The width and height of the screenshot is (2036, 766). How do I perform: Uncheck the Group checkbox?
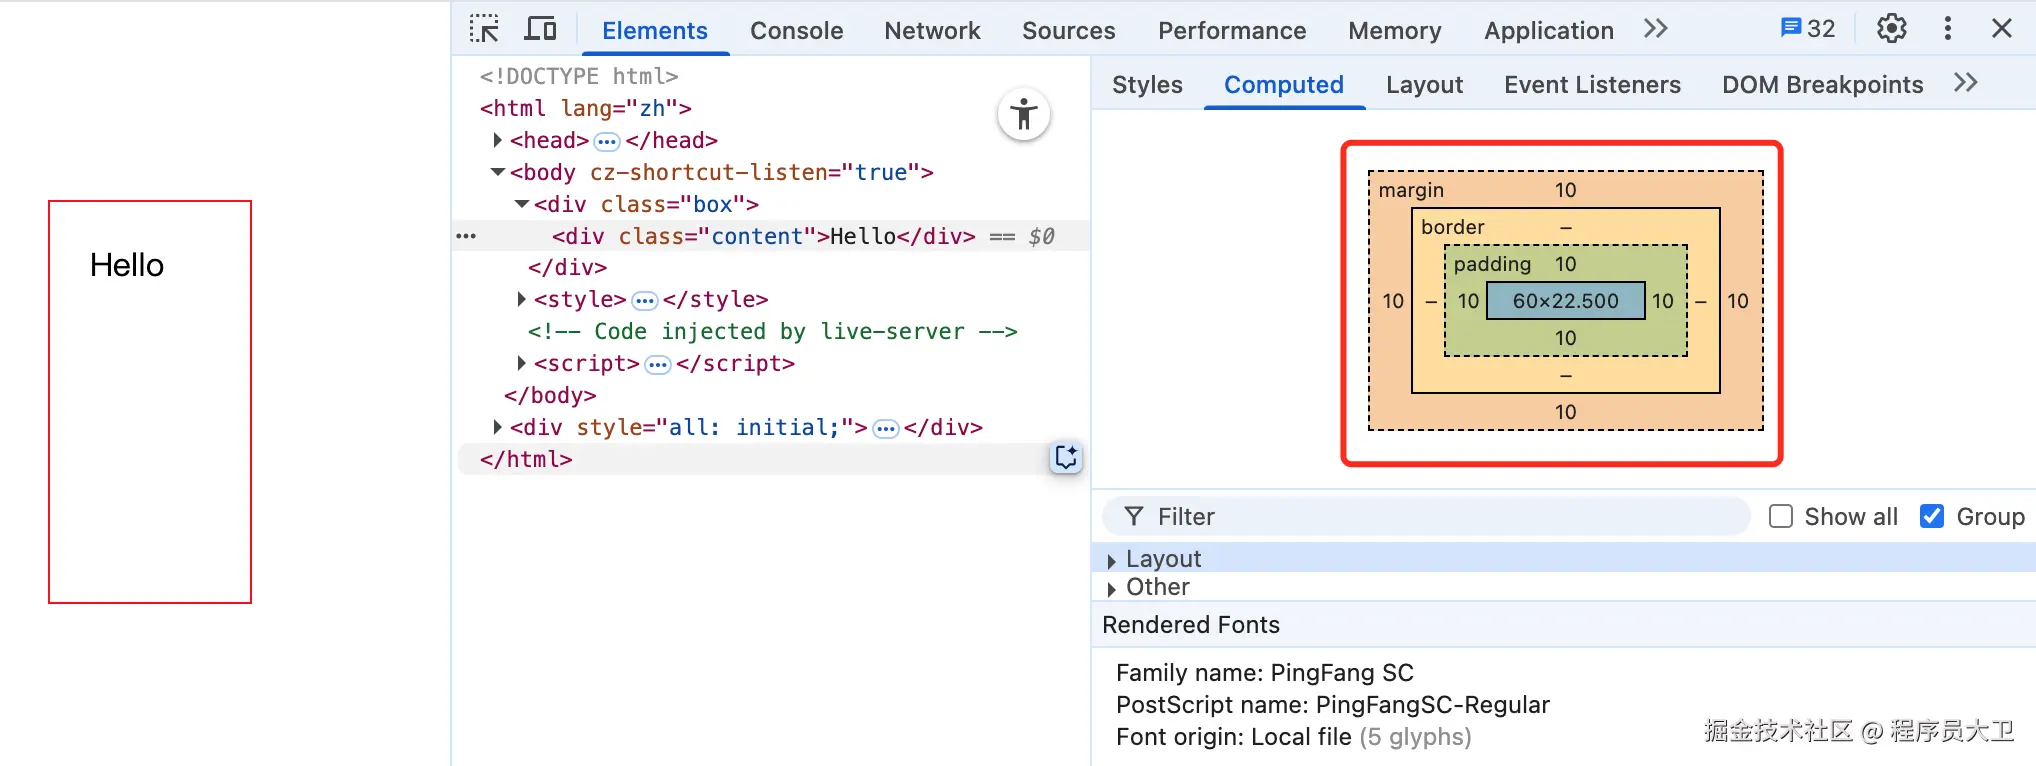click(1932, 516)
